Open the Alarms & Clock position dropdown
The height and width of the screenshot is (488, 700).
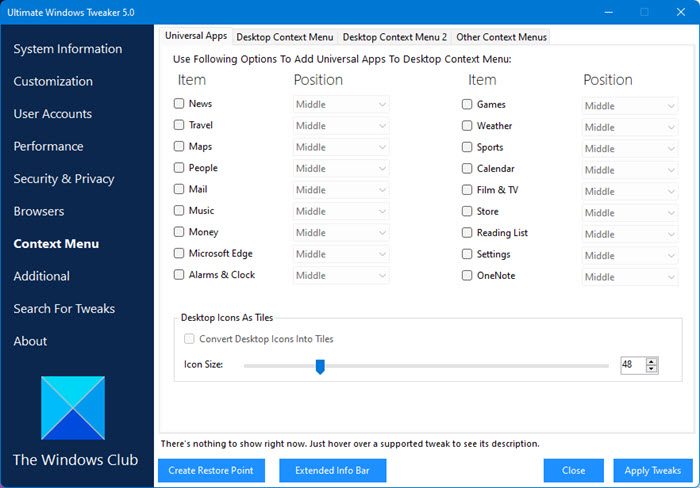[x=341, y=275]
